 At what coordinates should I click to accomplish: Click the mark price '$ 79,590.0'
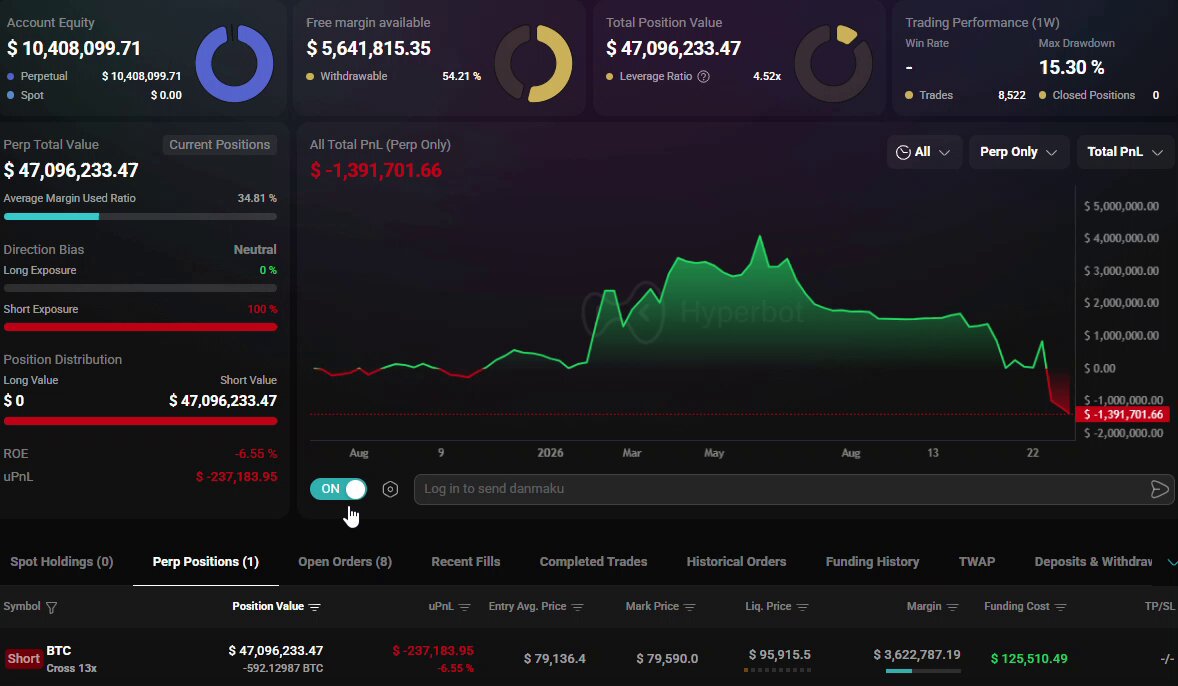click(667, 659)
